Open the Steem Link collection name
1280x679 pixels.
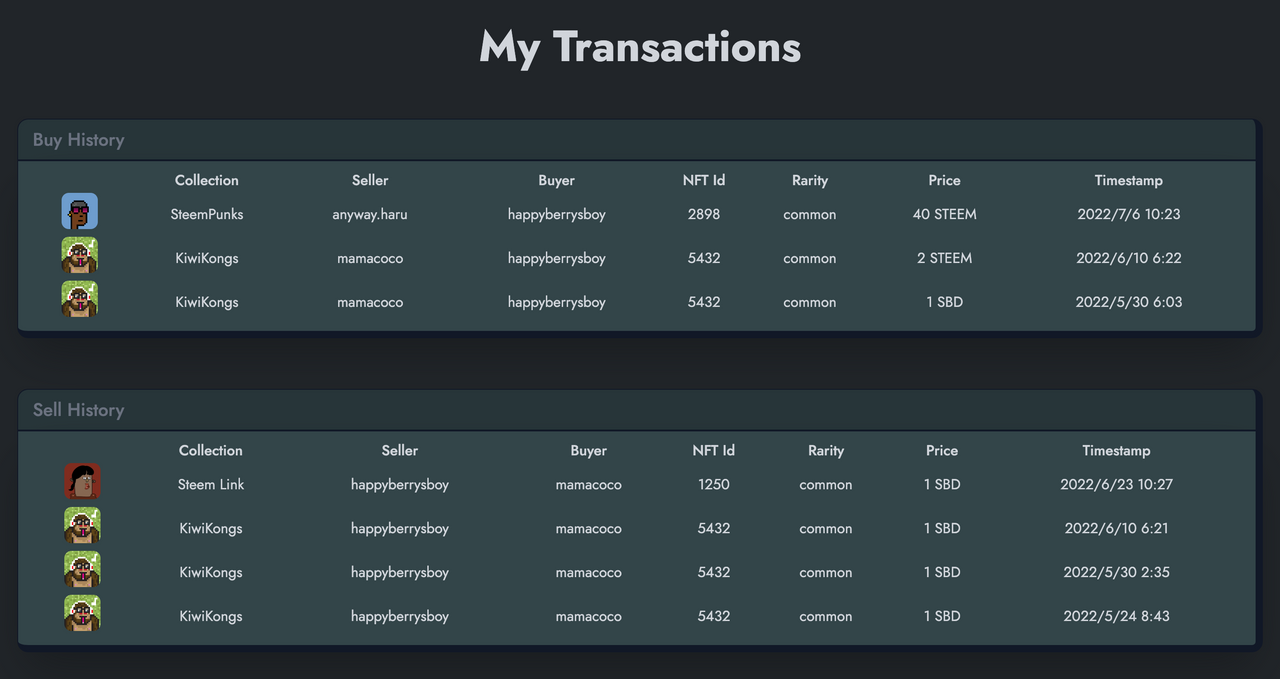211,484
